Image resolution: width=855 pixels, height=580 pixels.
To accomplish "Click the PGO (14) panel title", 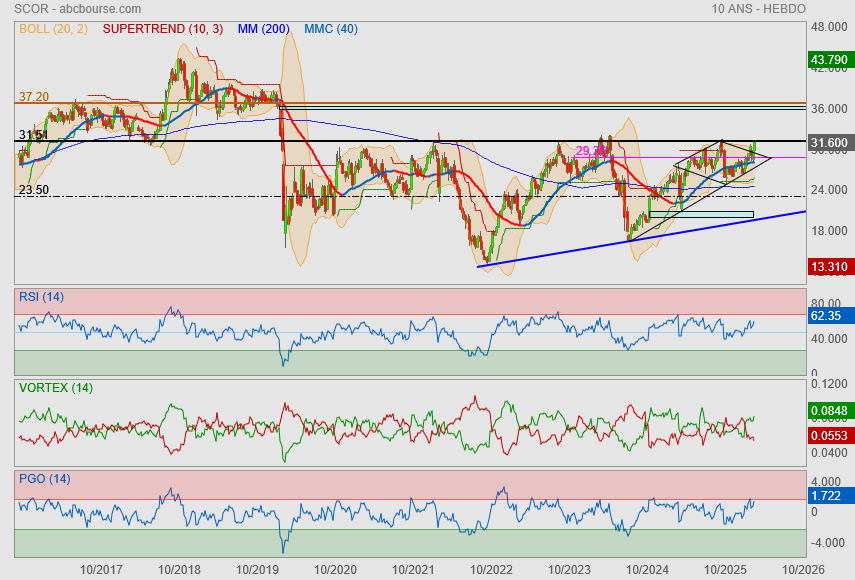I will [44, 479].
